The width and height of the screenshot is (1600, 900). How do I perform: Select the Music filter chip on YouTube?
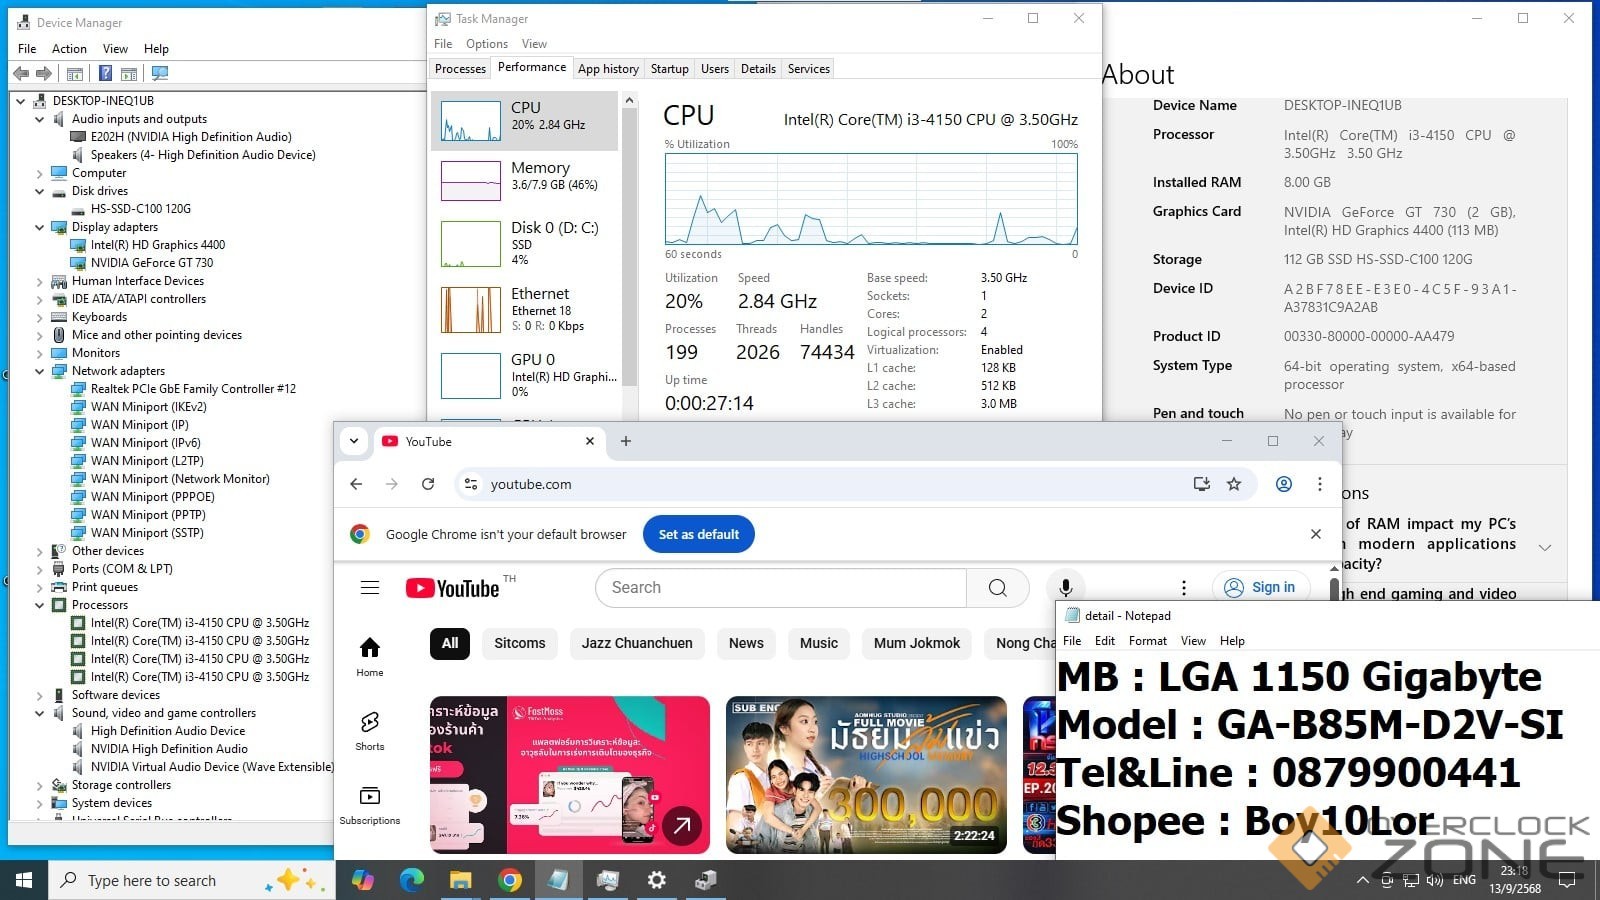(x=818, y=643)
